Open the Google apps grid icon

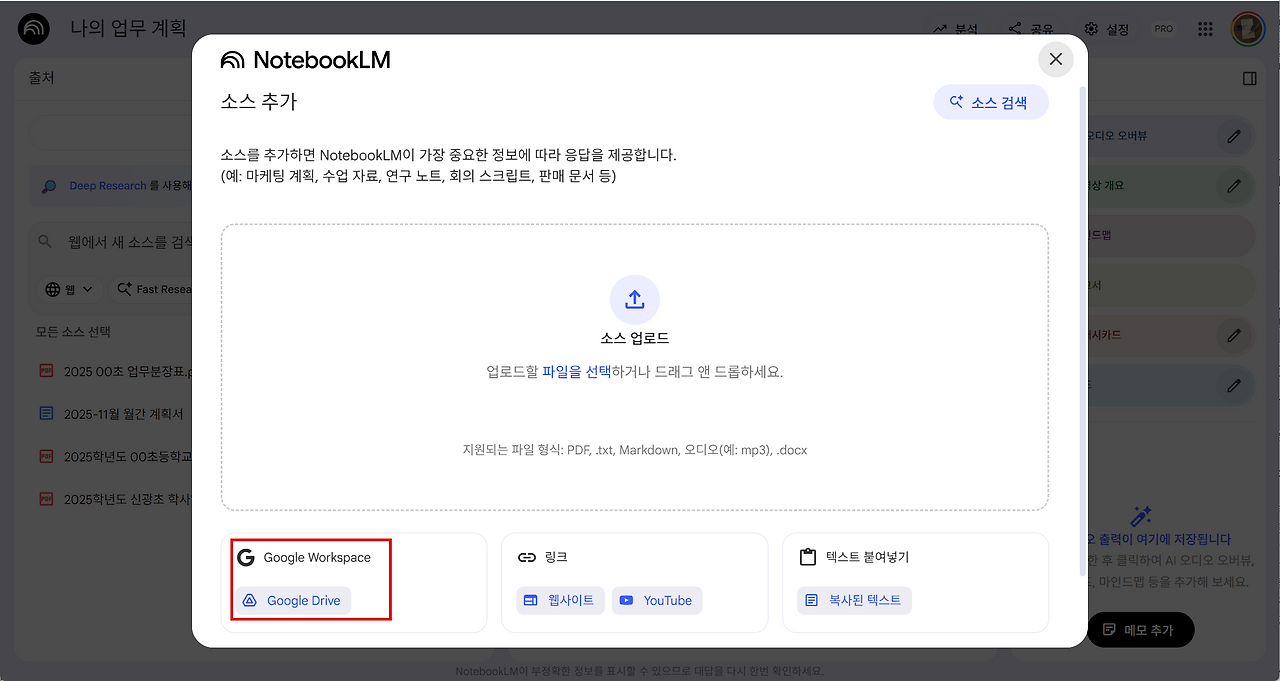1206,29
